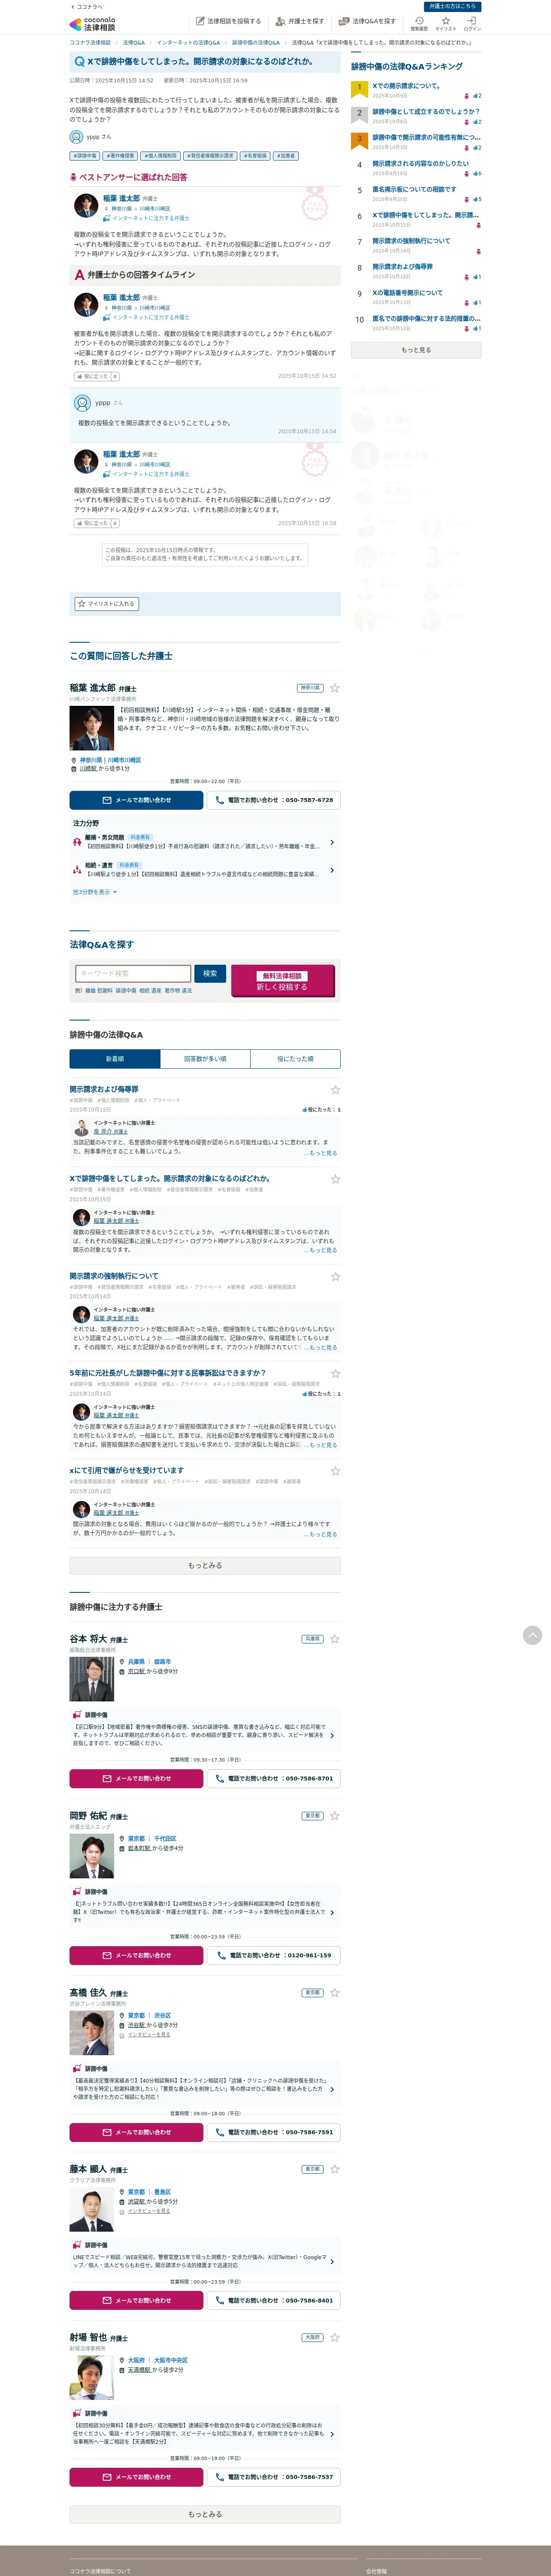Click もっと見る under ranking list
This screenshot has height=2576, width=551.
(x=416, y=350)
